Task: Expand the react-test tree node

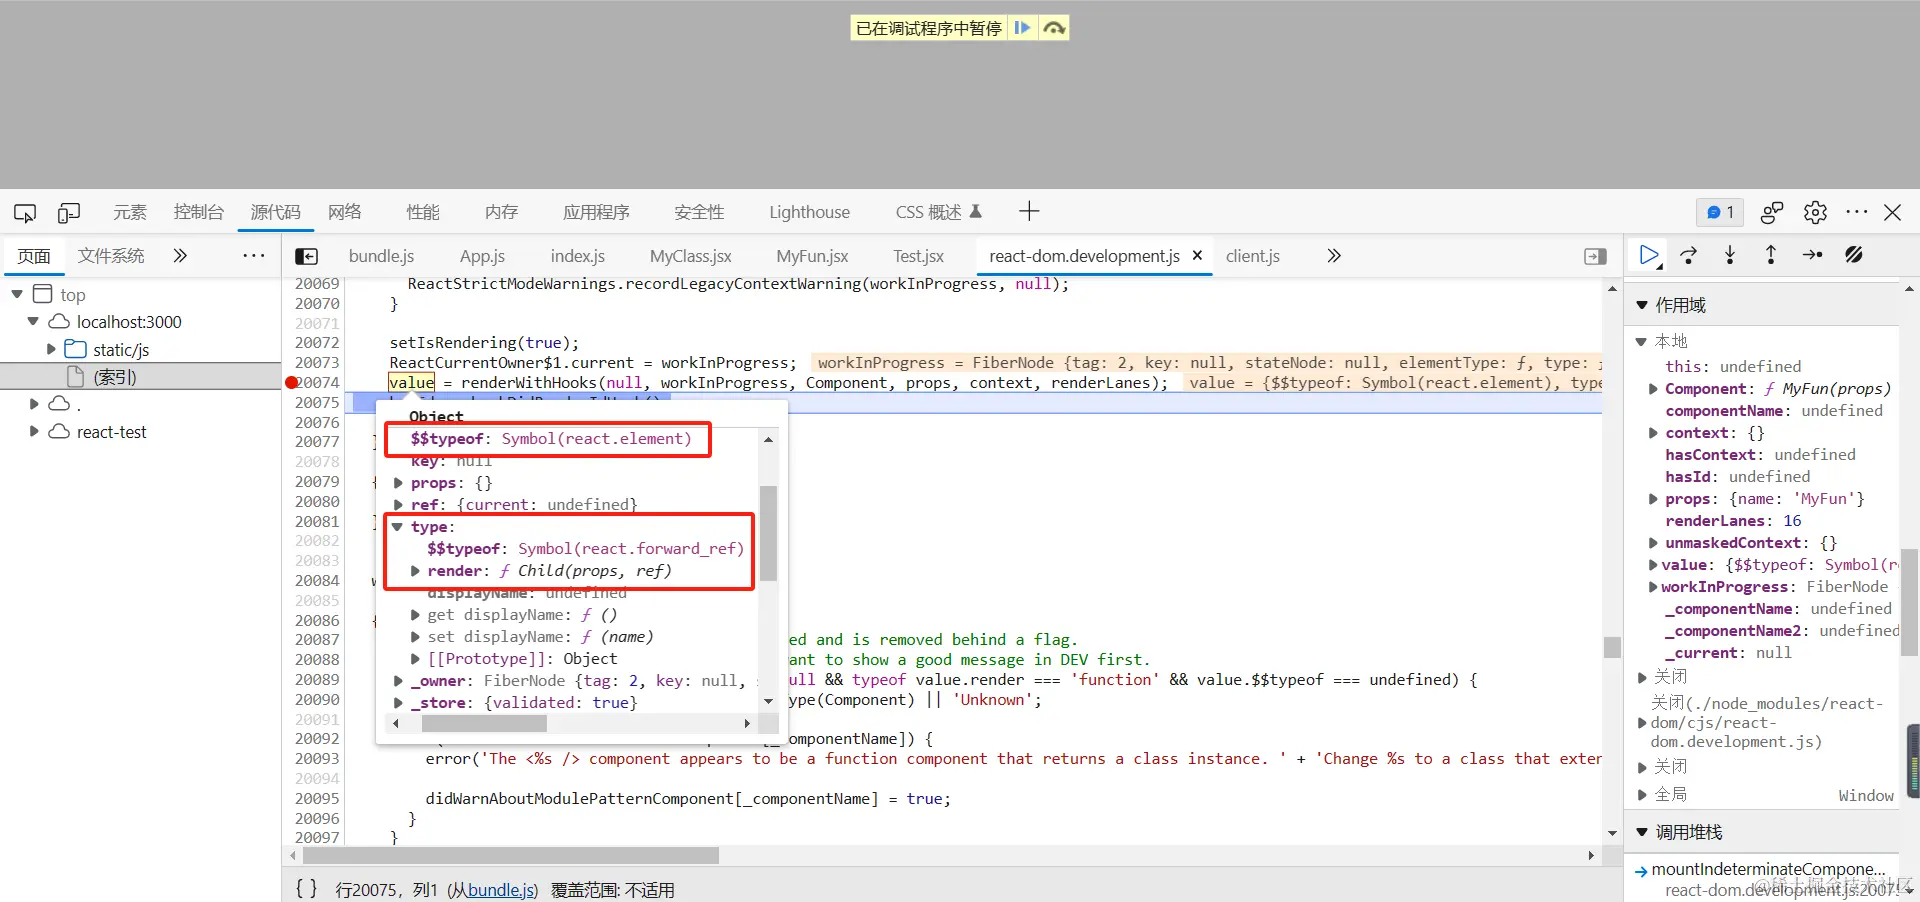Action: pyautogui.click(x=34, y=431)
